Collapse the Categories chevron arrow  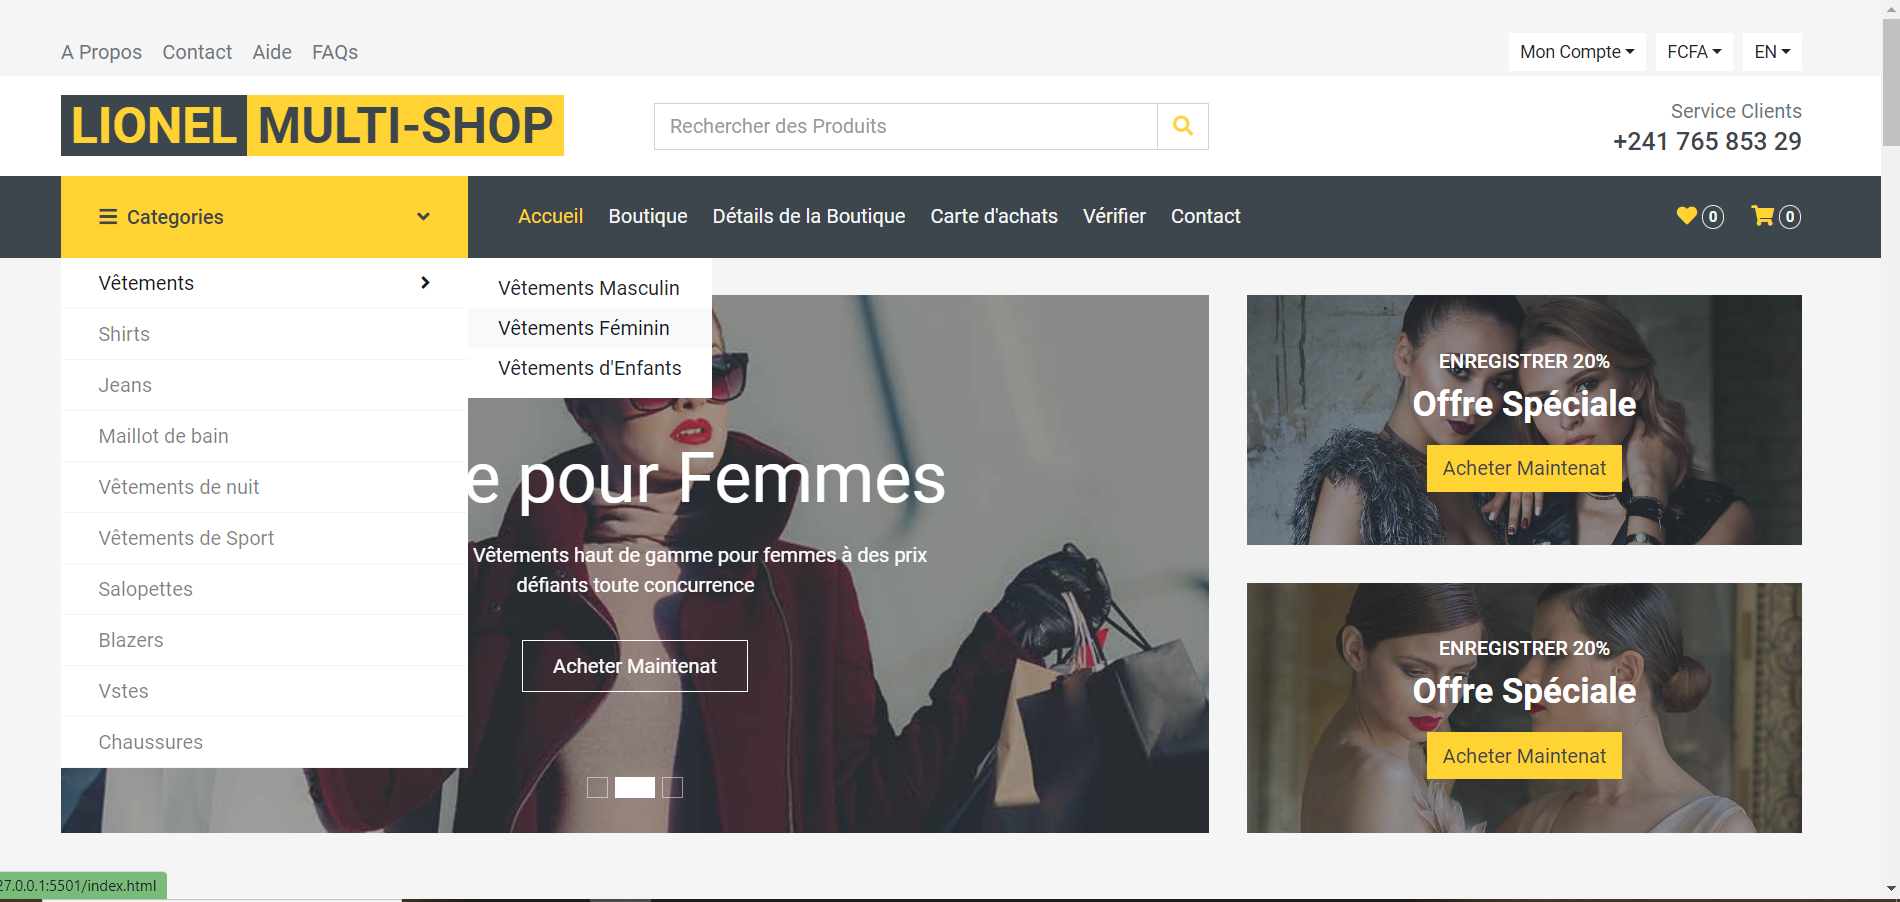pos(423,217)
